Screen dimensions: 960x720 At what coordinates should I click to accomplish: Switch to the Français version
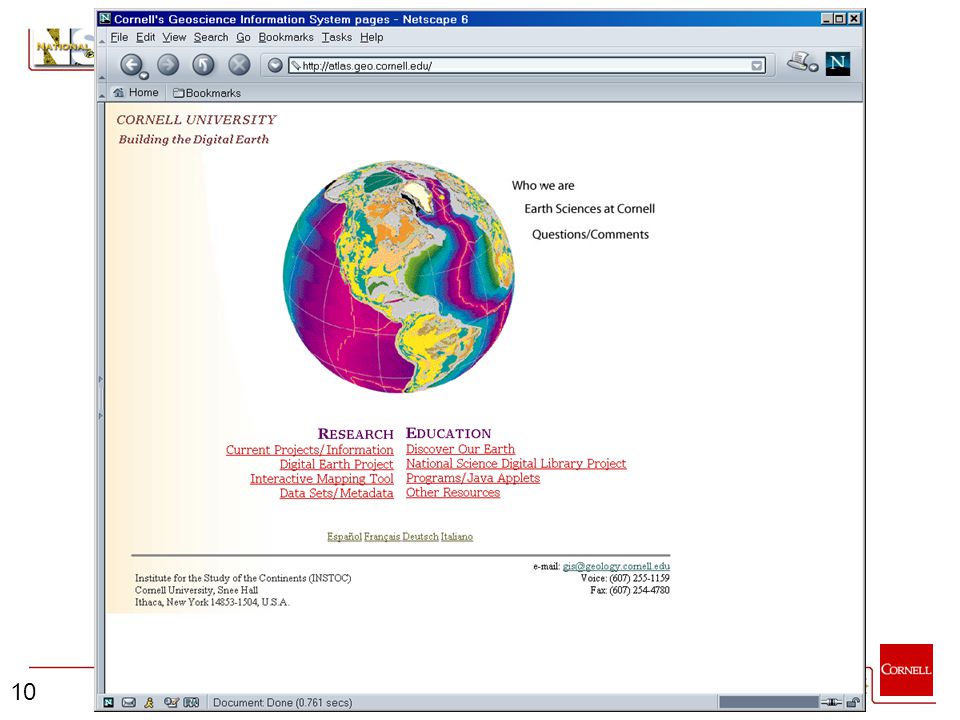pyautogui.click(x=382, y=537)
